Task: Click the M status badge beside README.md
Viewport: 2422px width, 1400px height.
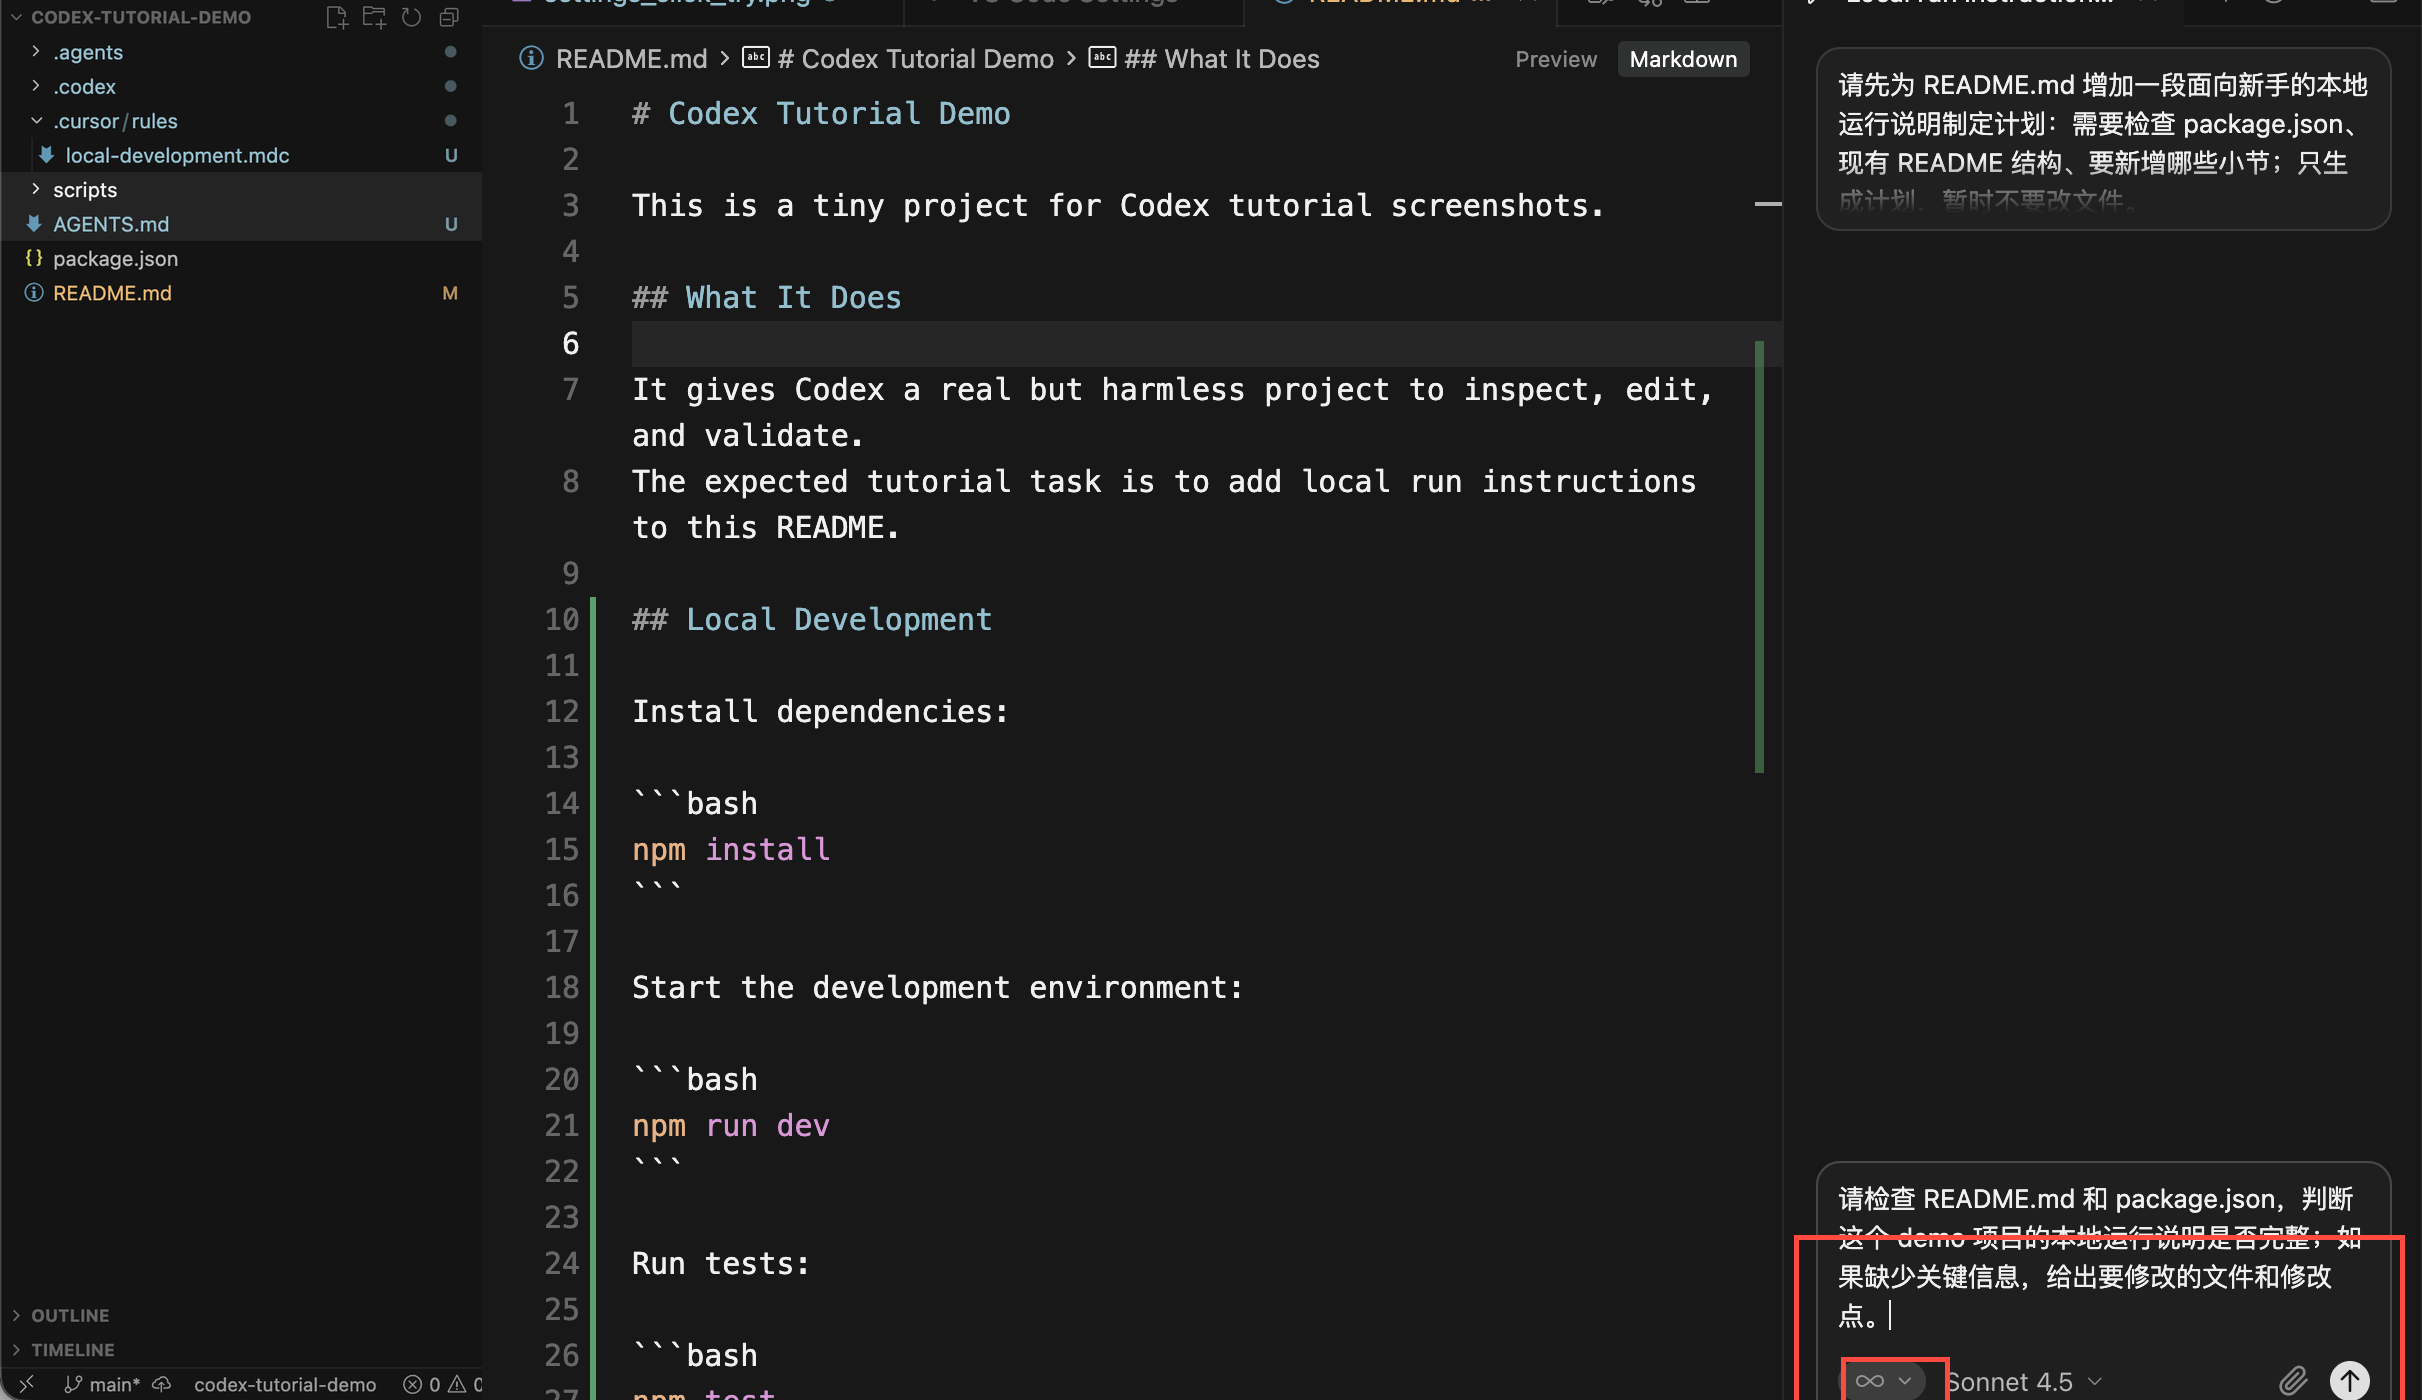Action: coord(450,293)
